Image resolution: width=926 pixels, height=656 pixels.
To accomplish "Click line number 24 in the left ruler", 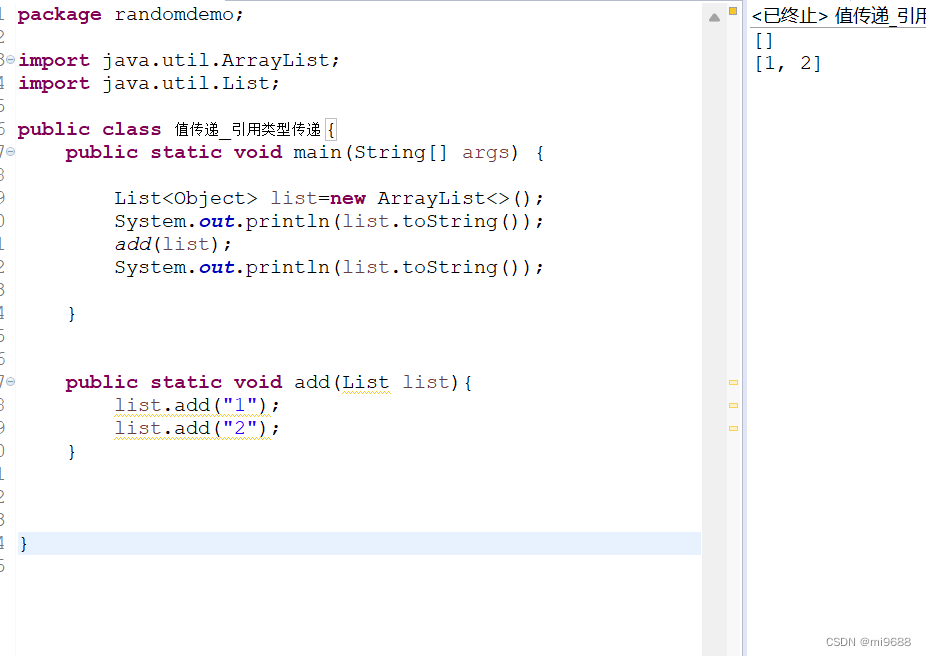I will (4, 542).
